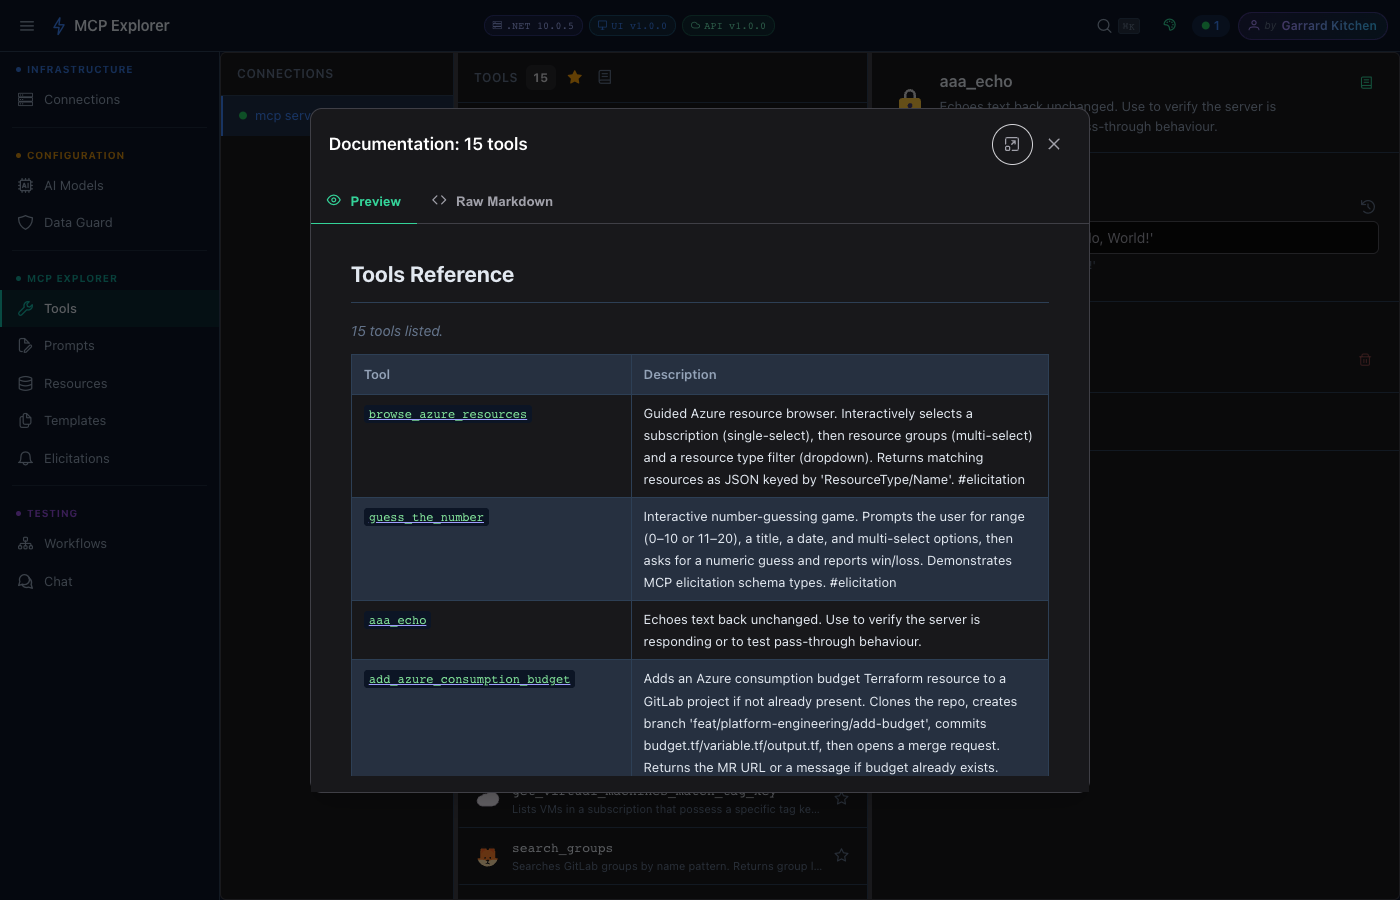
Task: Open the browse_azure_resources tool link
Action: point(447,413)
